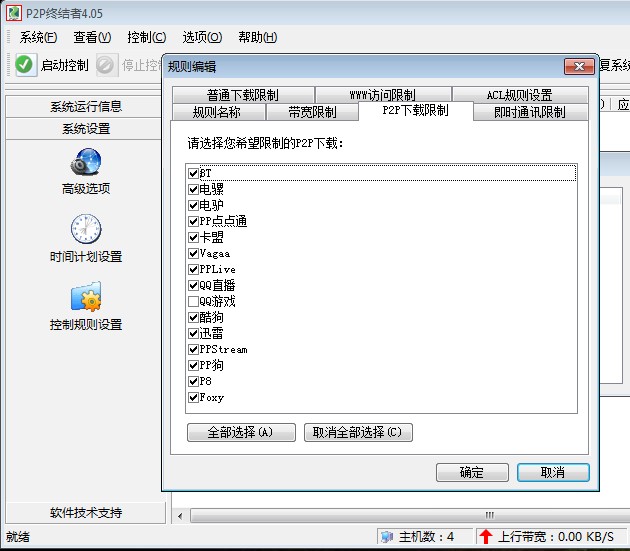Close the 规则编辑 dialog with red X

pos(579,66)
